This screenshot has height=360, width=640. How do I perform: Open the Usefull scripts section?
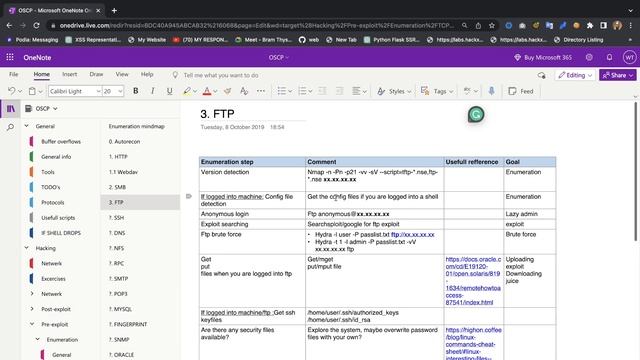(58, 218)
